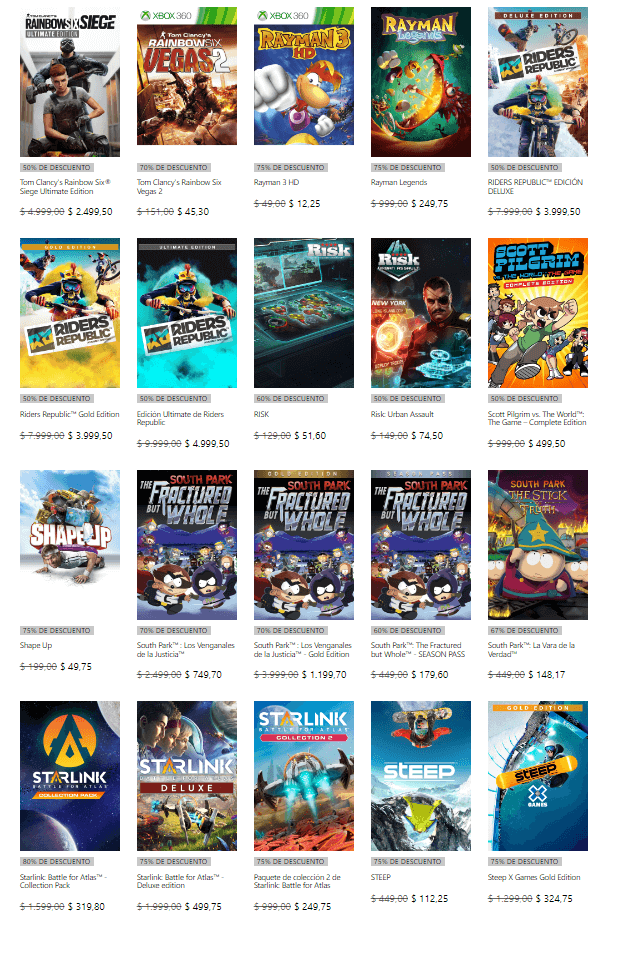Click the Steep X Games Gold Edition cover

[x=538, y=776]
